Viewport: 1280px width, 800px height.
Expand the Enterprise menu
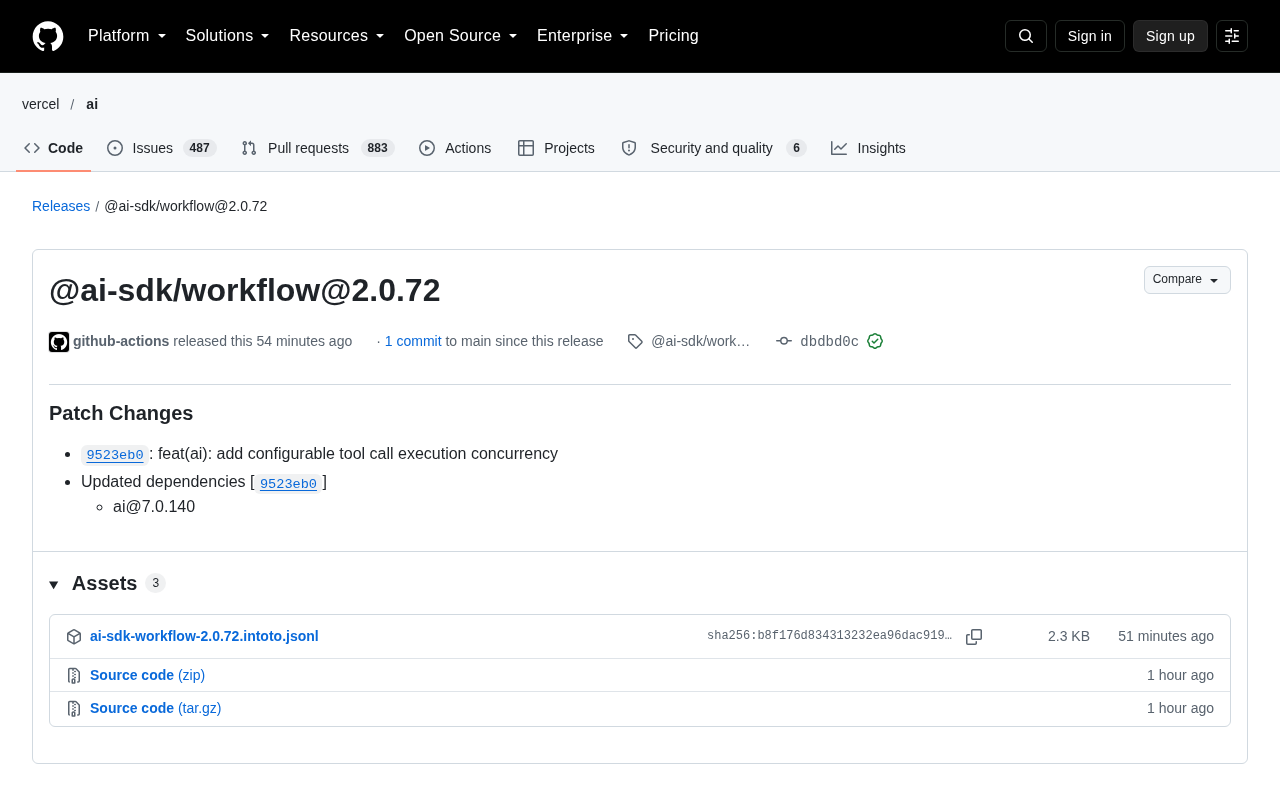583,36
